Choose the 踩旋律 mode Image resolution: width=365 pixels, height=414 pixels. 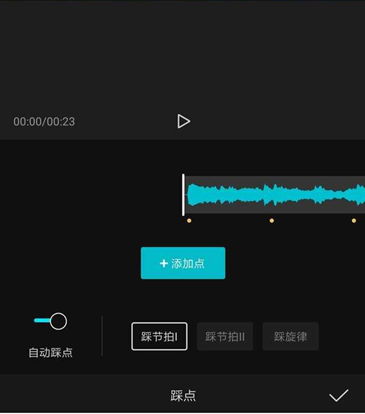point(290,336)
